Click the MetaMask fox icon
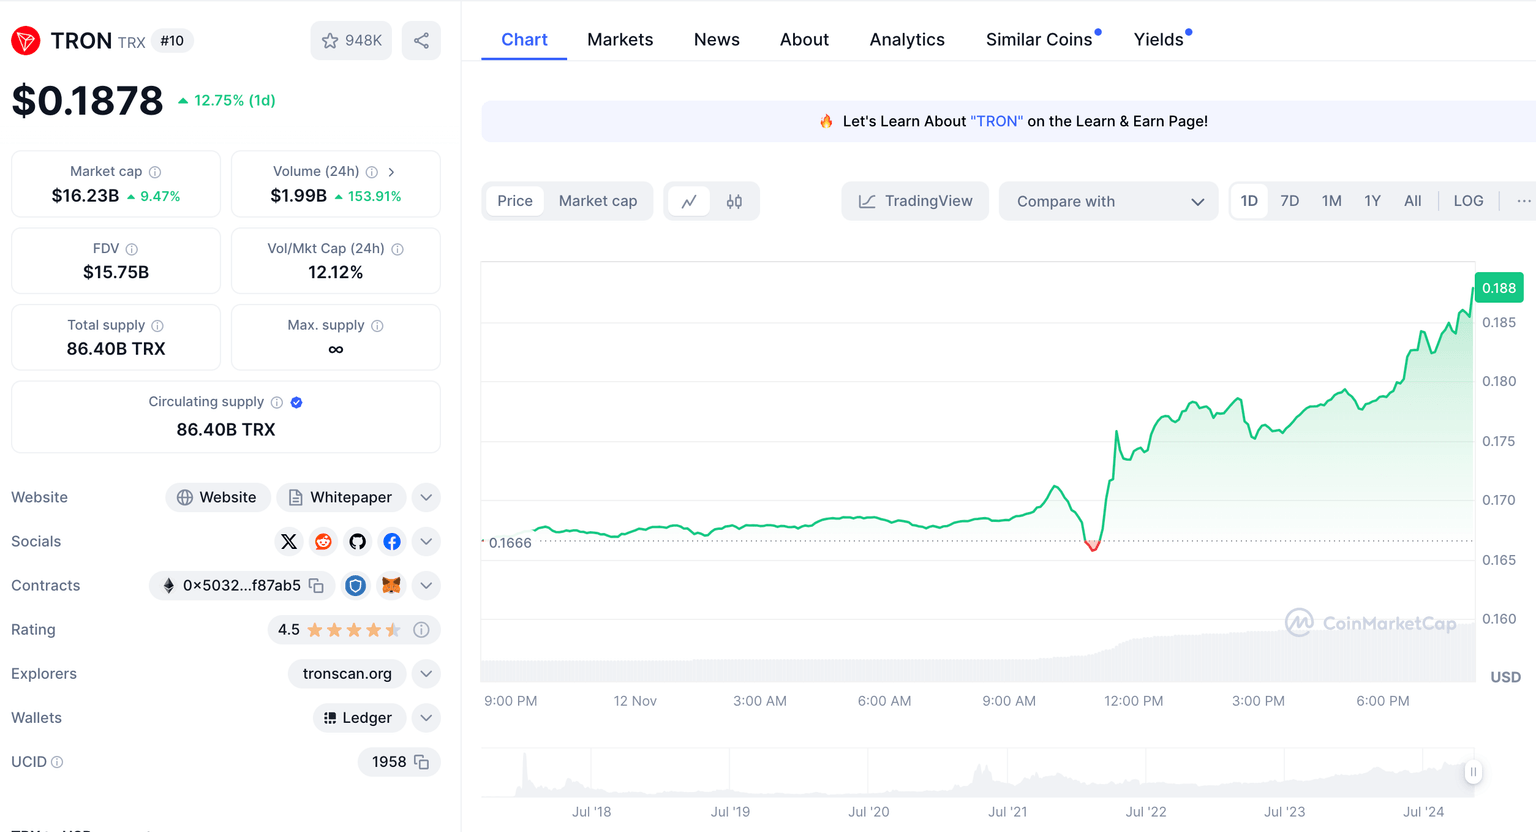 [391, 586]
